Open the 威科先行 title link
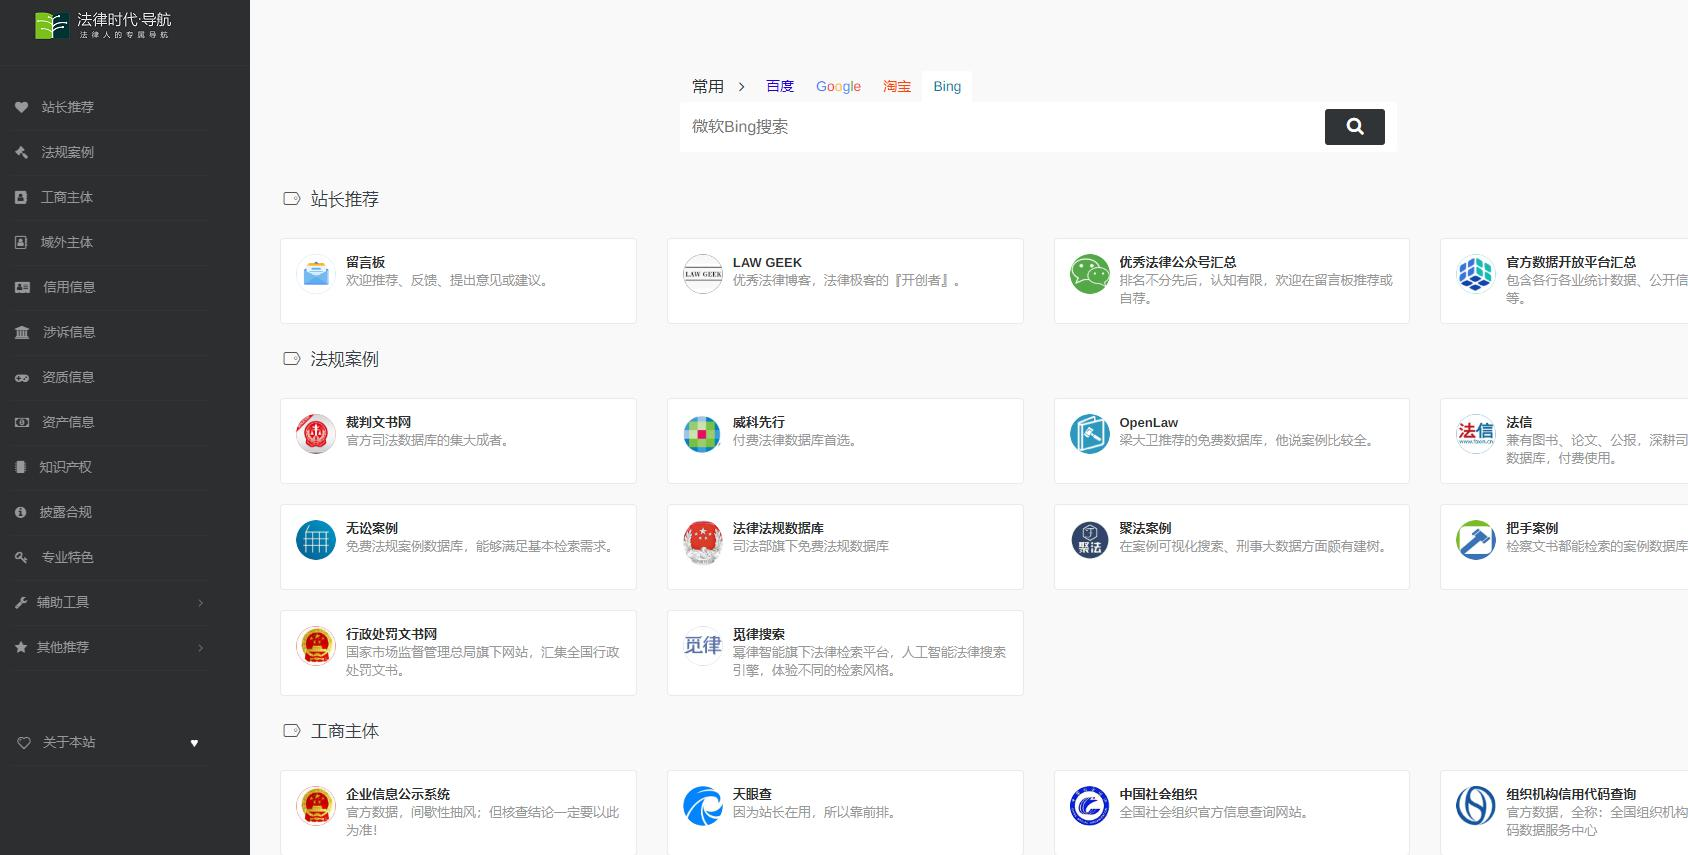This screenshot has width=1688, height=855. coord(758,422)
